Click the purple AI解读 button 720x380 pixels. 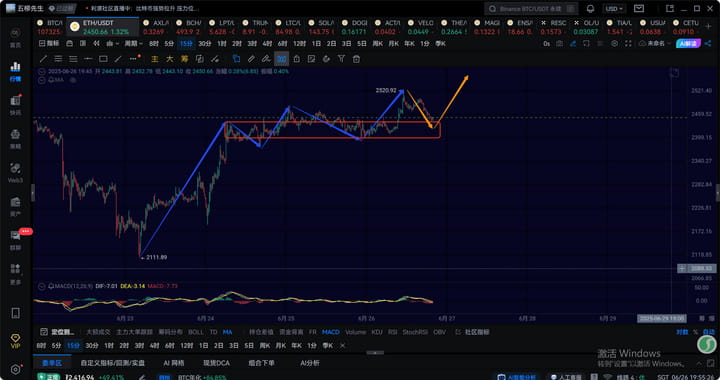point(688,44)
